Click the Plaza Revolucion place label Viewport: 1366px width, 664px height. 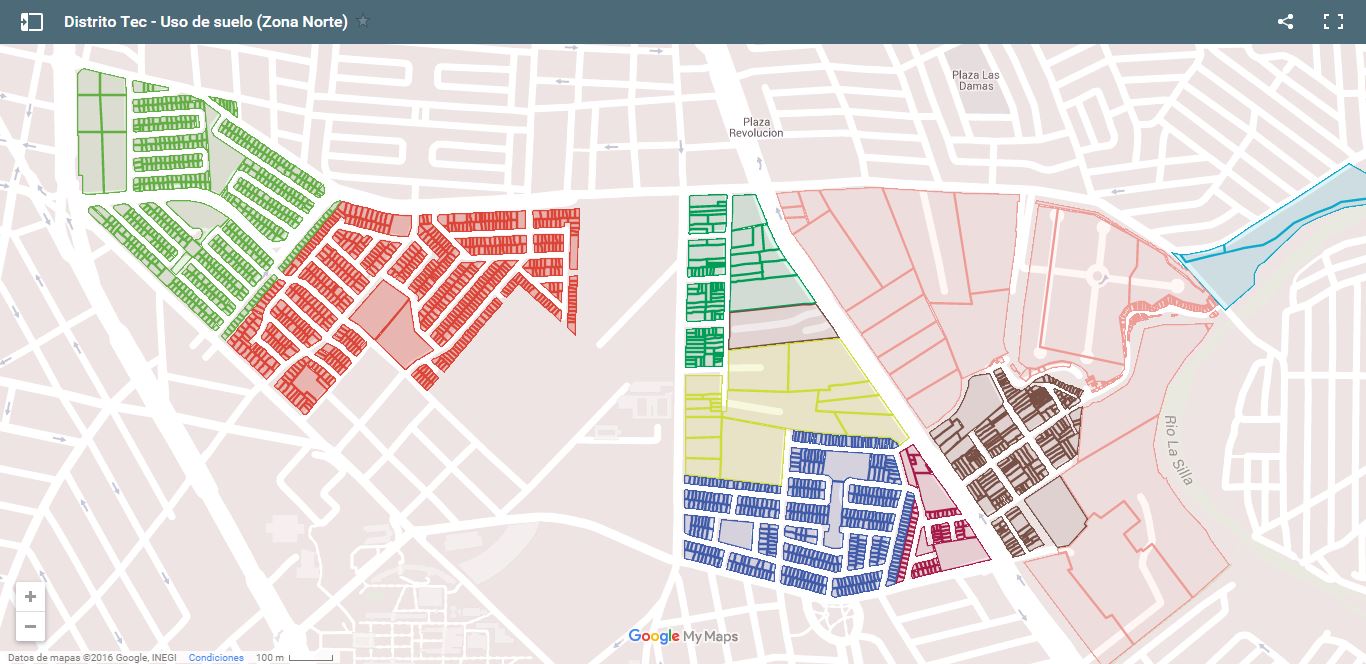[755, 127]
